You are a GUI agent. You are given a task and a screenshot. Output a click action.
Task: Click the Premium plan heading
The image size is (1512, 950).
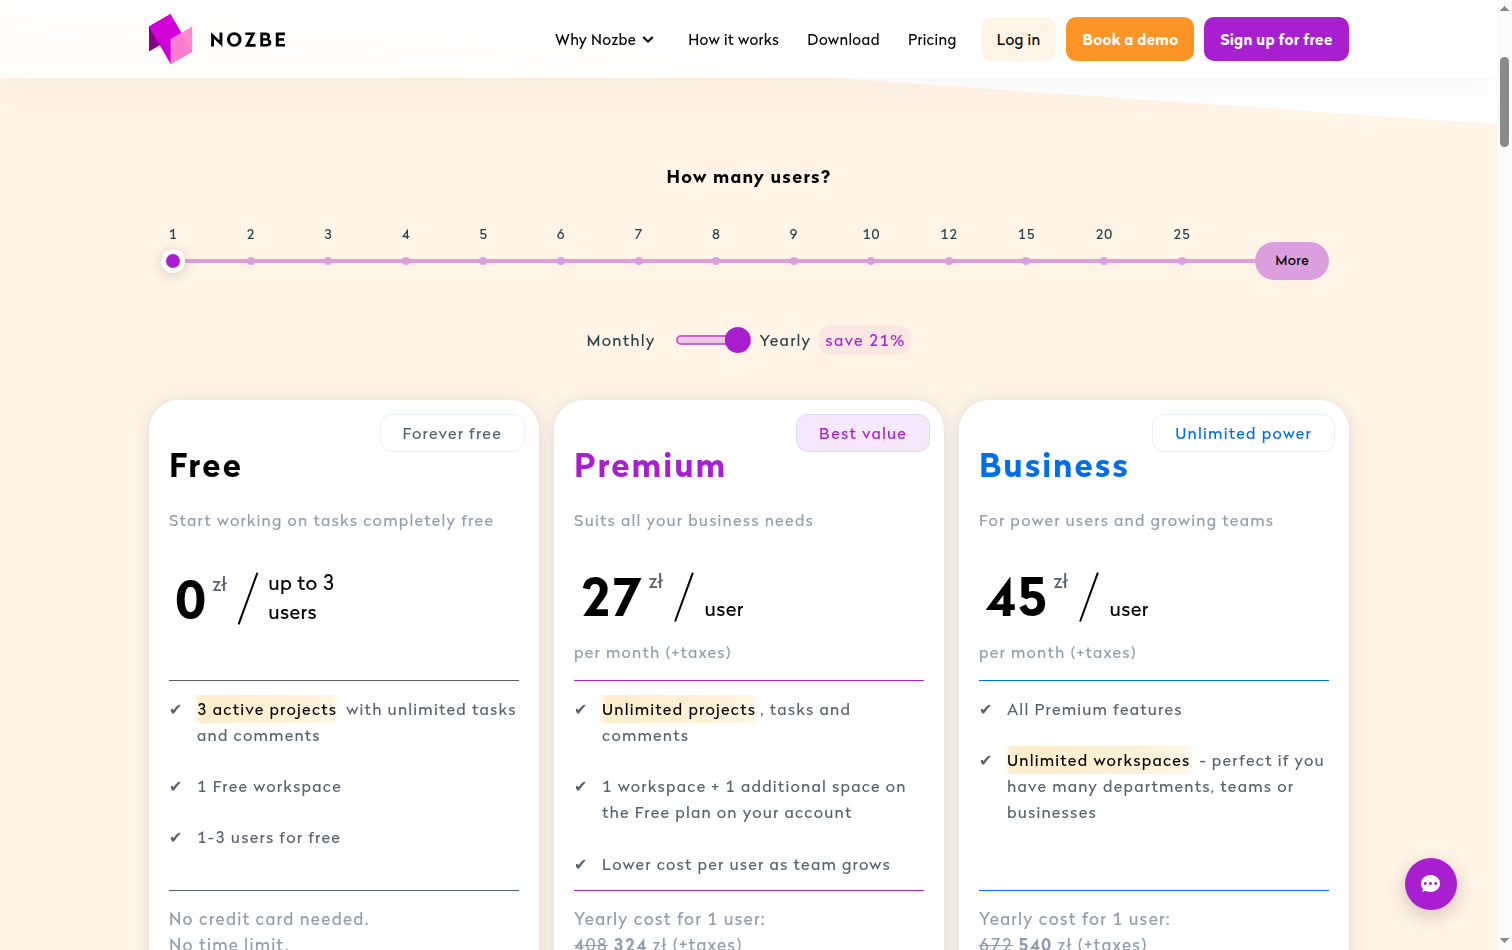tap(650, 466)
